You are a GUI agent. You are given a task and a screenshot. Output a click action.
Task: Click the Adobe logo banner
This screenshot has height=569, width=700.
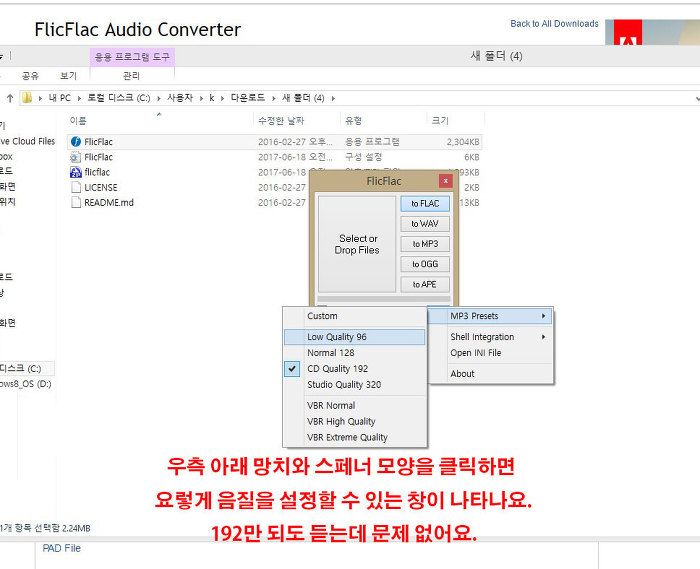pyautogui.click(x=652, y=32)
